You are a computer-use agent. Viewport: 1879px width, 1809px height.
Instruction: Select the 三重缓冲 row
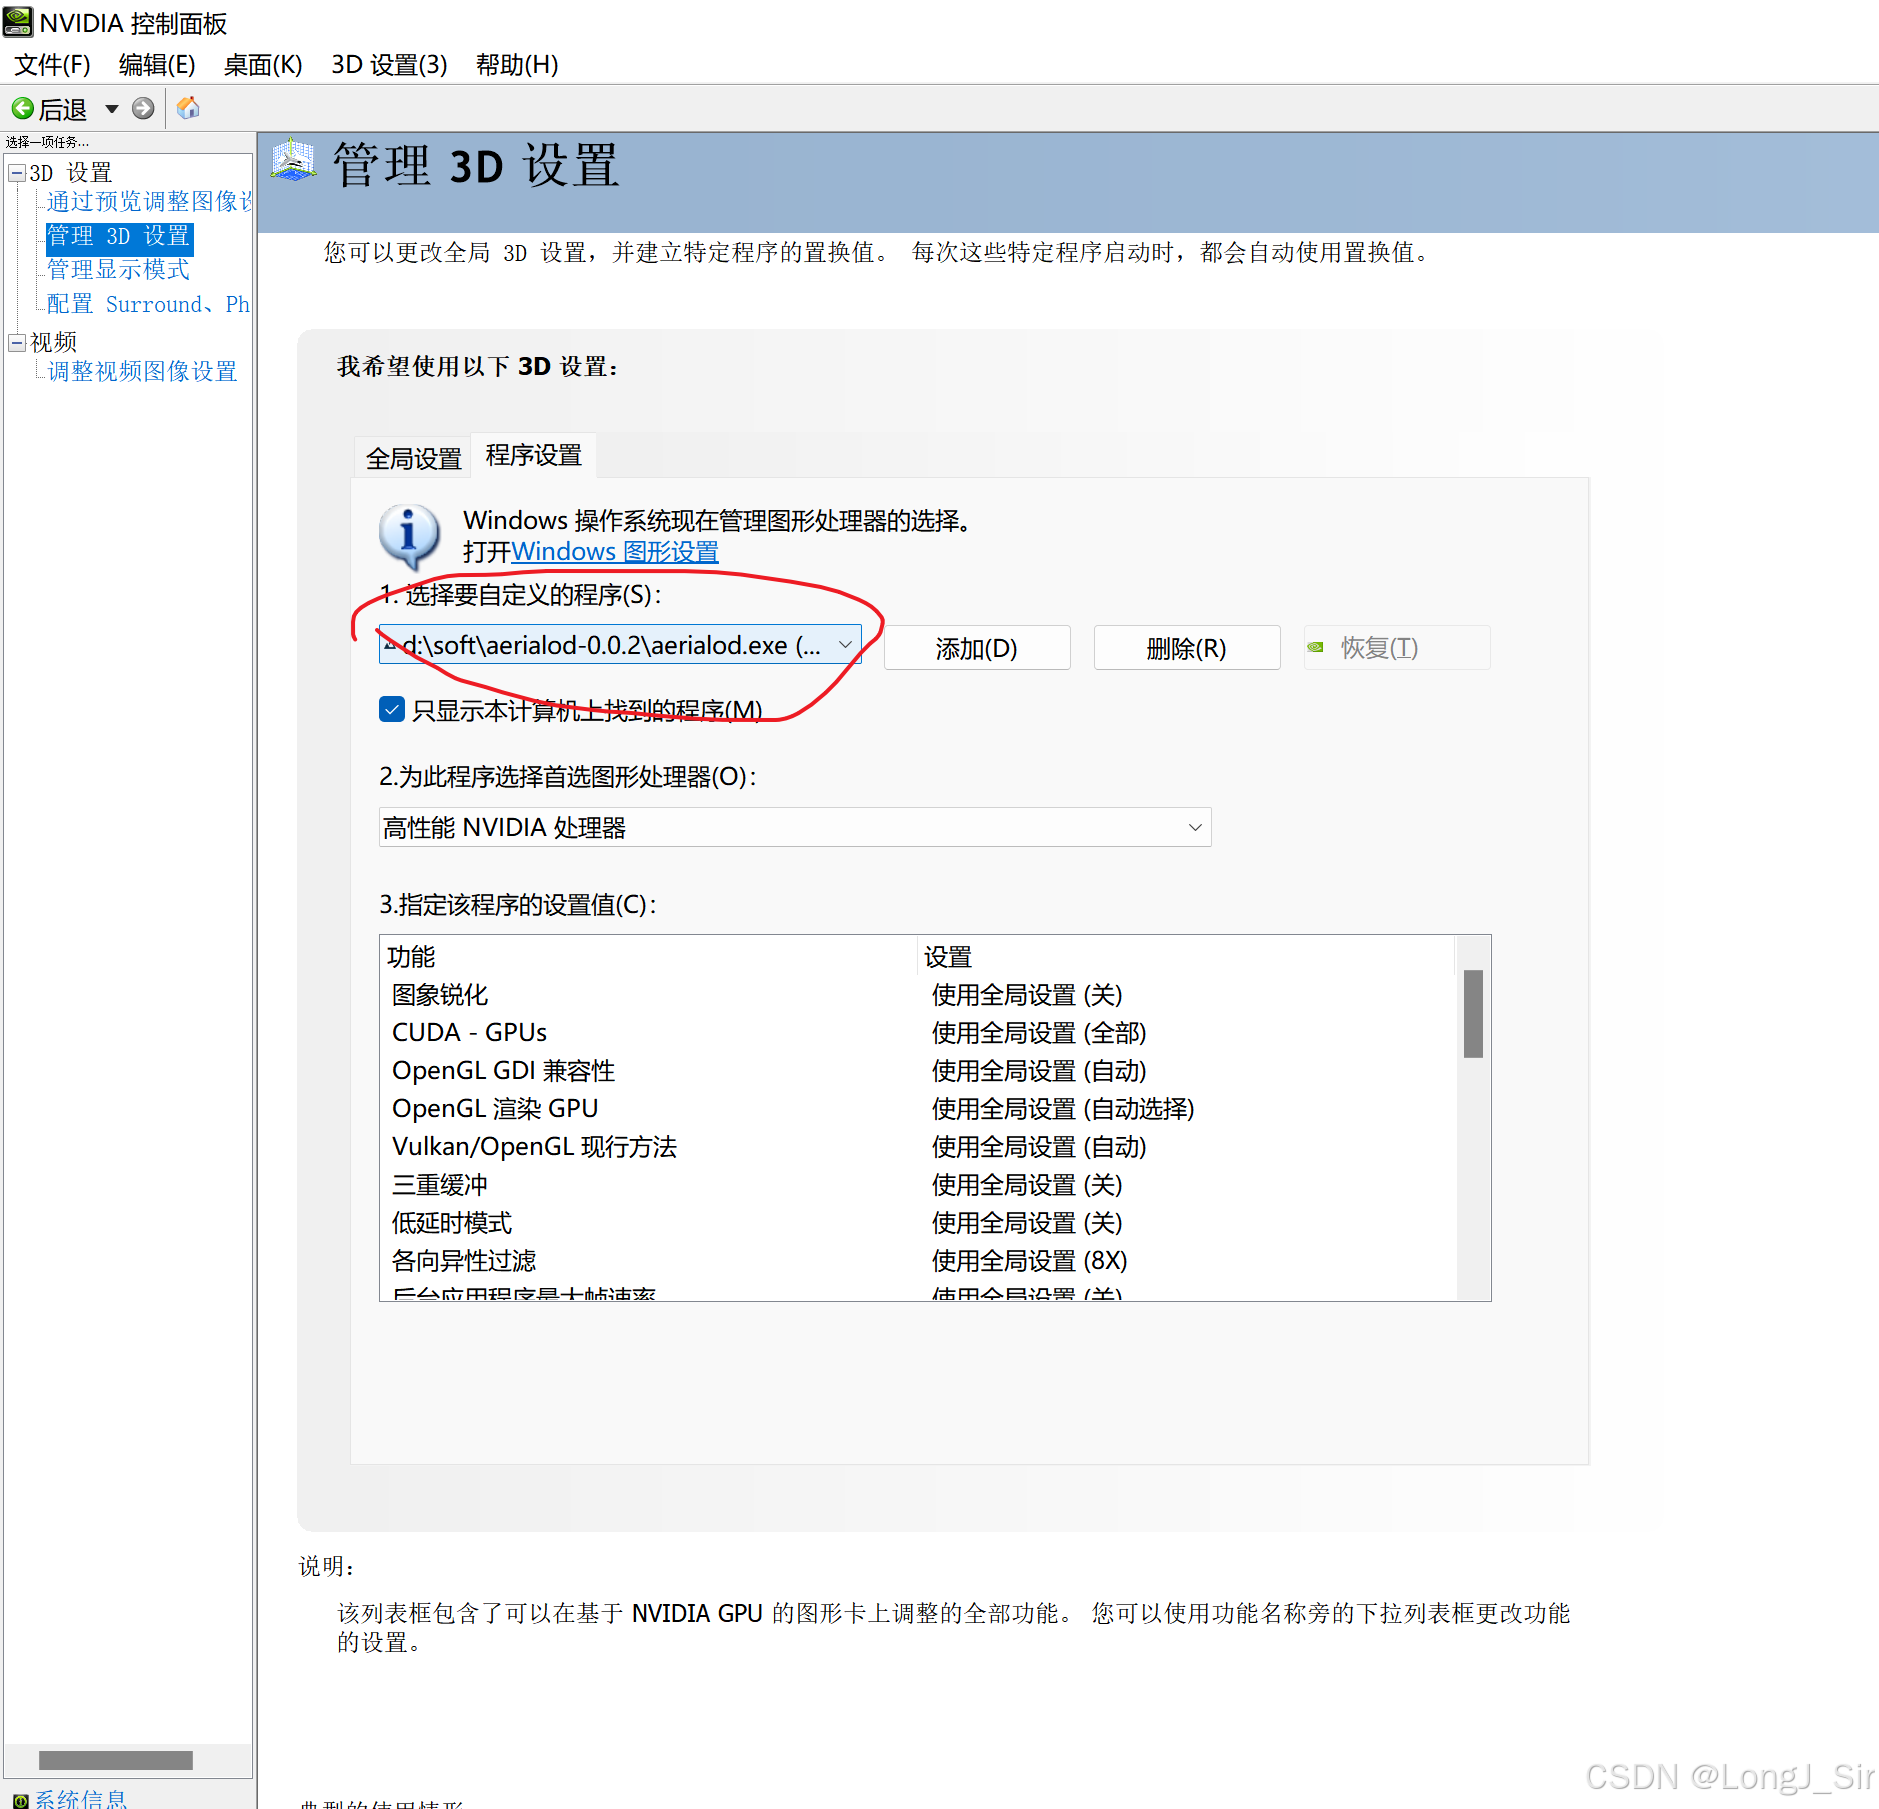[x=918, y=1185]
